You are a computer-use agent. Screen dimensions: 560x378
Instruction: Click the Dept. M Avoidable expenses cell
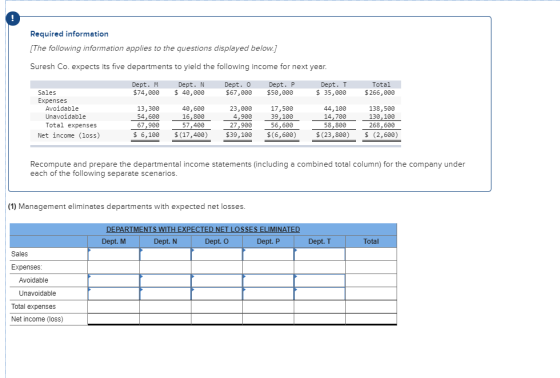114,280
